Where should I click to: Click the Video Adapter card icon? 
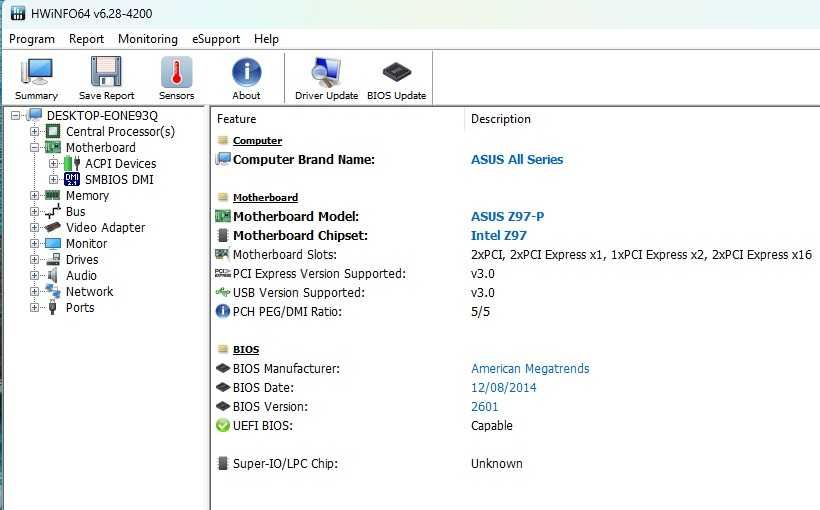(x=53, y=227)
